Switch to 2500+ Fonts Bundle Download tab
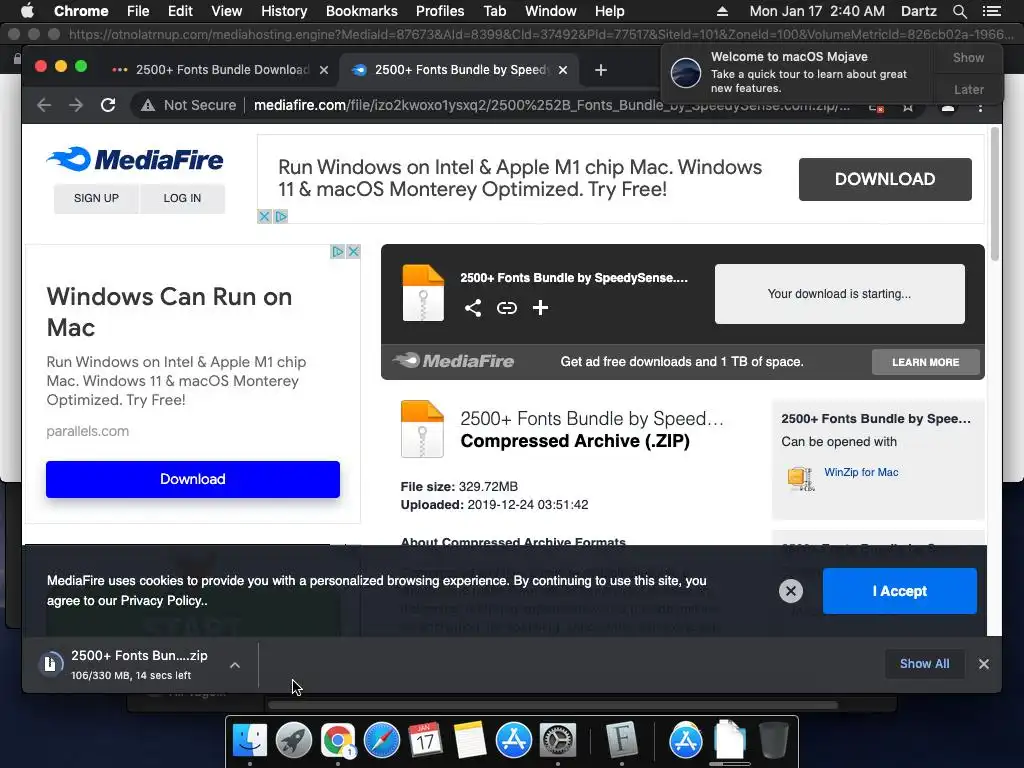Screen dimensions: 1024x768 (x=220, y=70)
